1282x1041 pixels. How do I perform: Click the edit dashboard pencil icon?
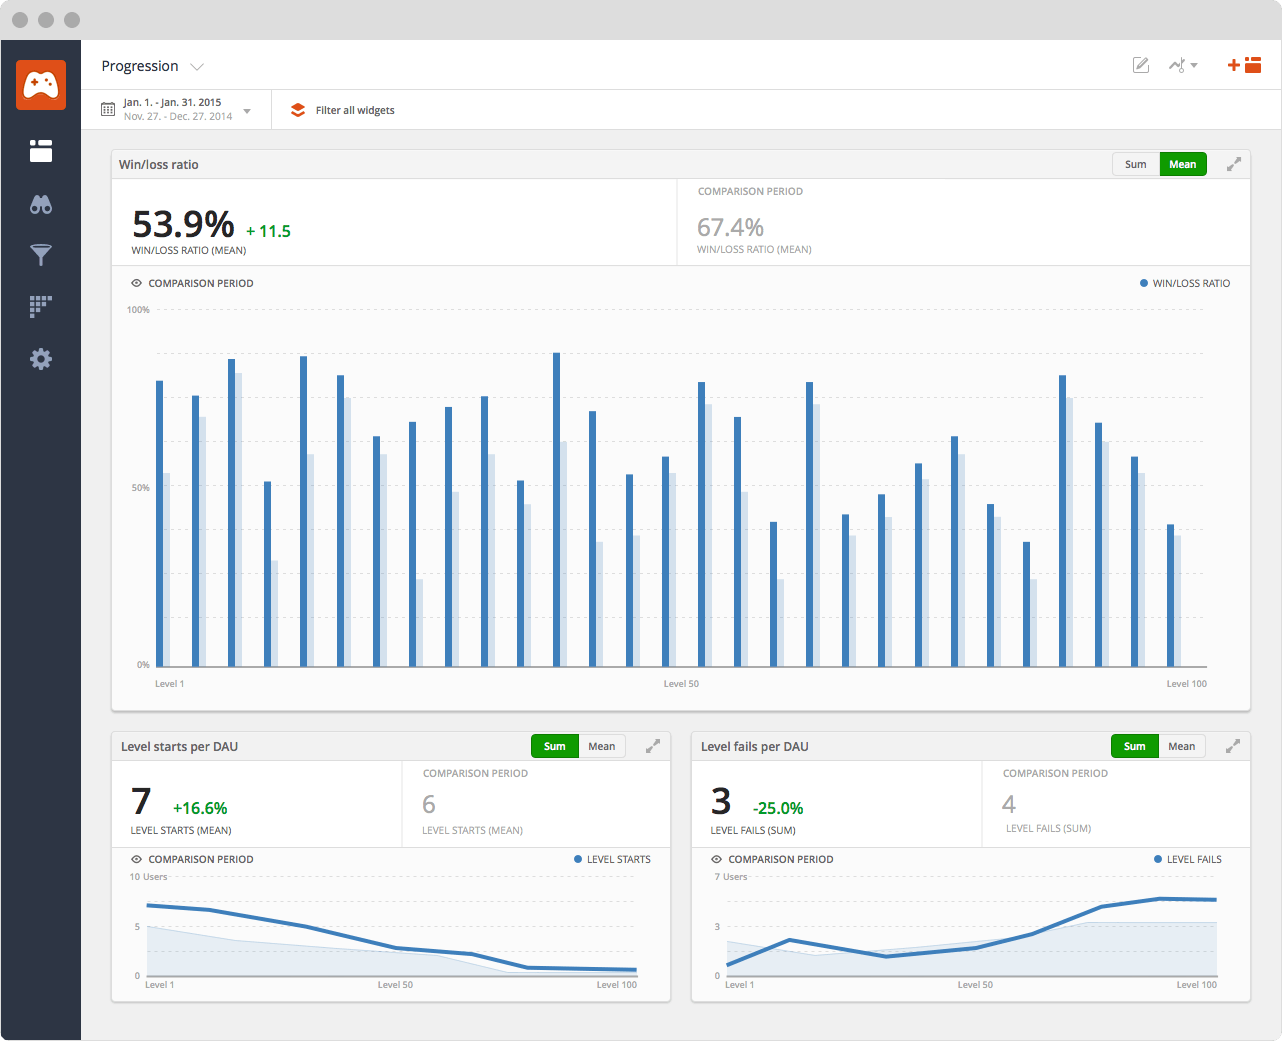(1140, 64)
